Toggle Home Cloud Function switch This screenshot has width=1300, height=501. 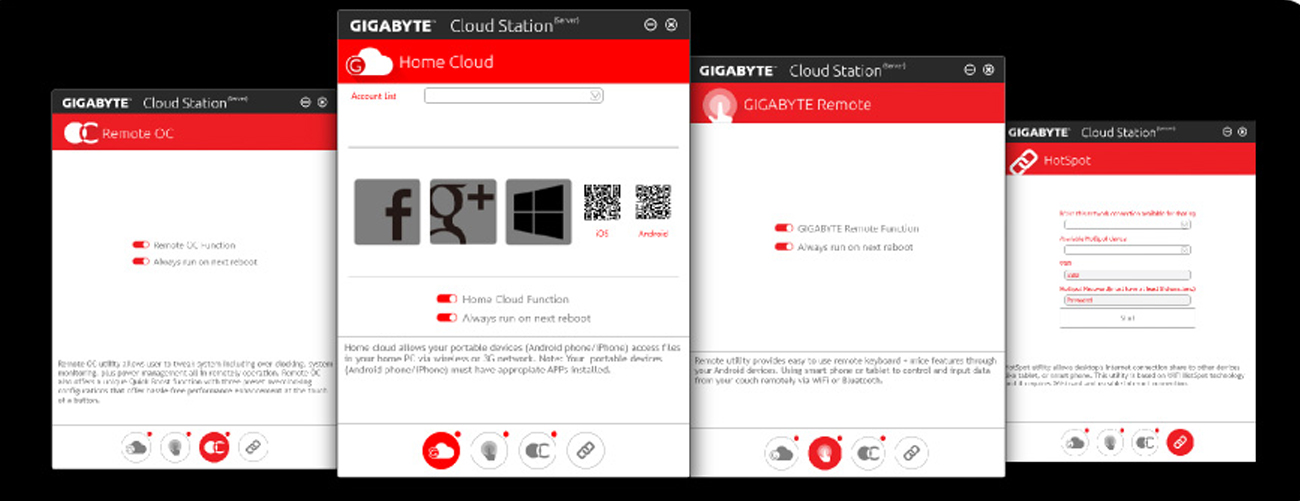point(447,299)
